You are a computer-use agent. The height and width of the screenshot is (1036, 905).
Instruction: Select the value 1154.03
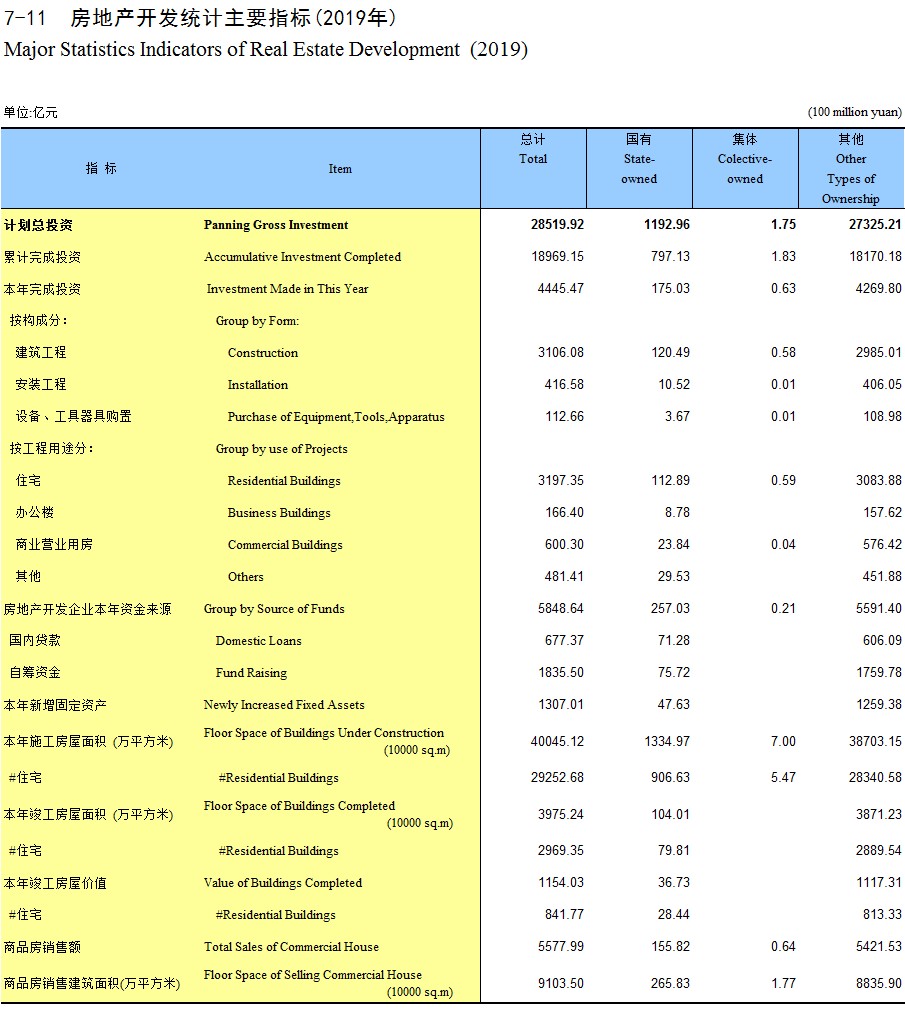(561, 883)
